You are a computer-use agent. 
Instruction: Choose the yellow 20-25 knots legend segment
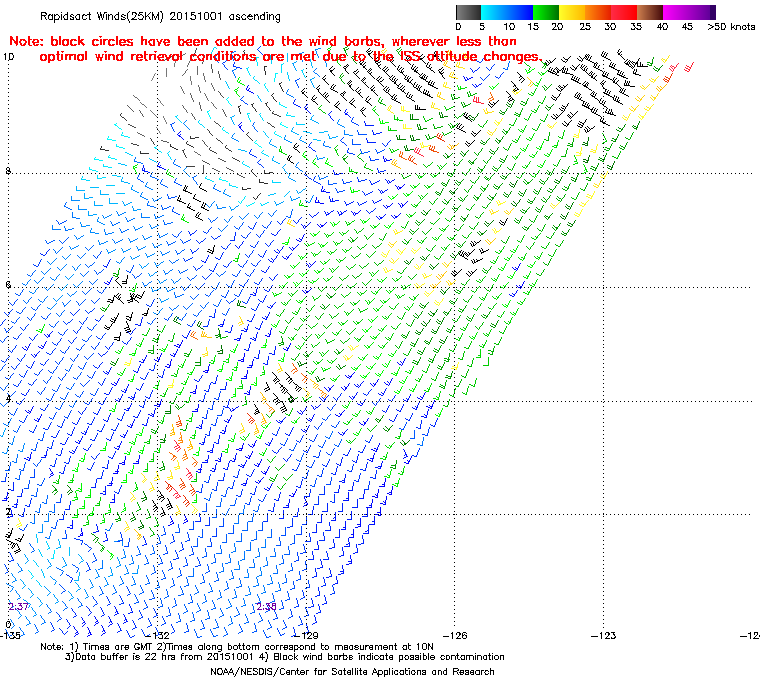(572, 12)
